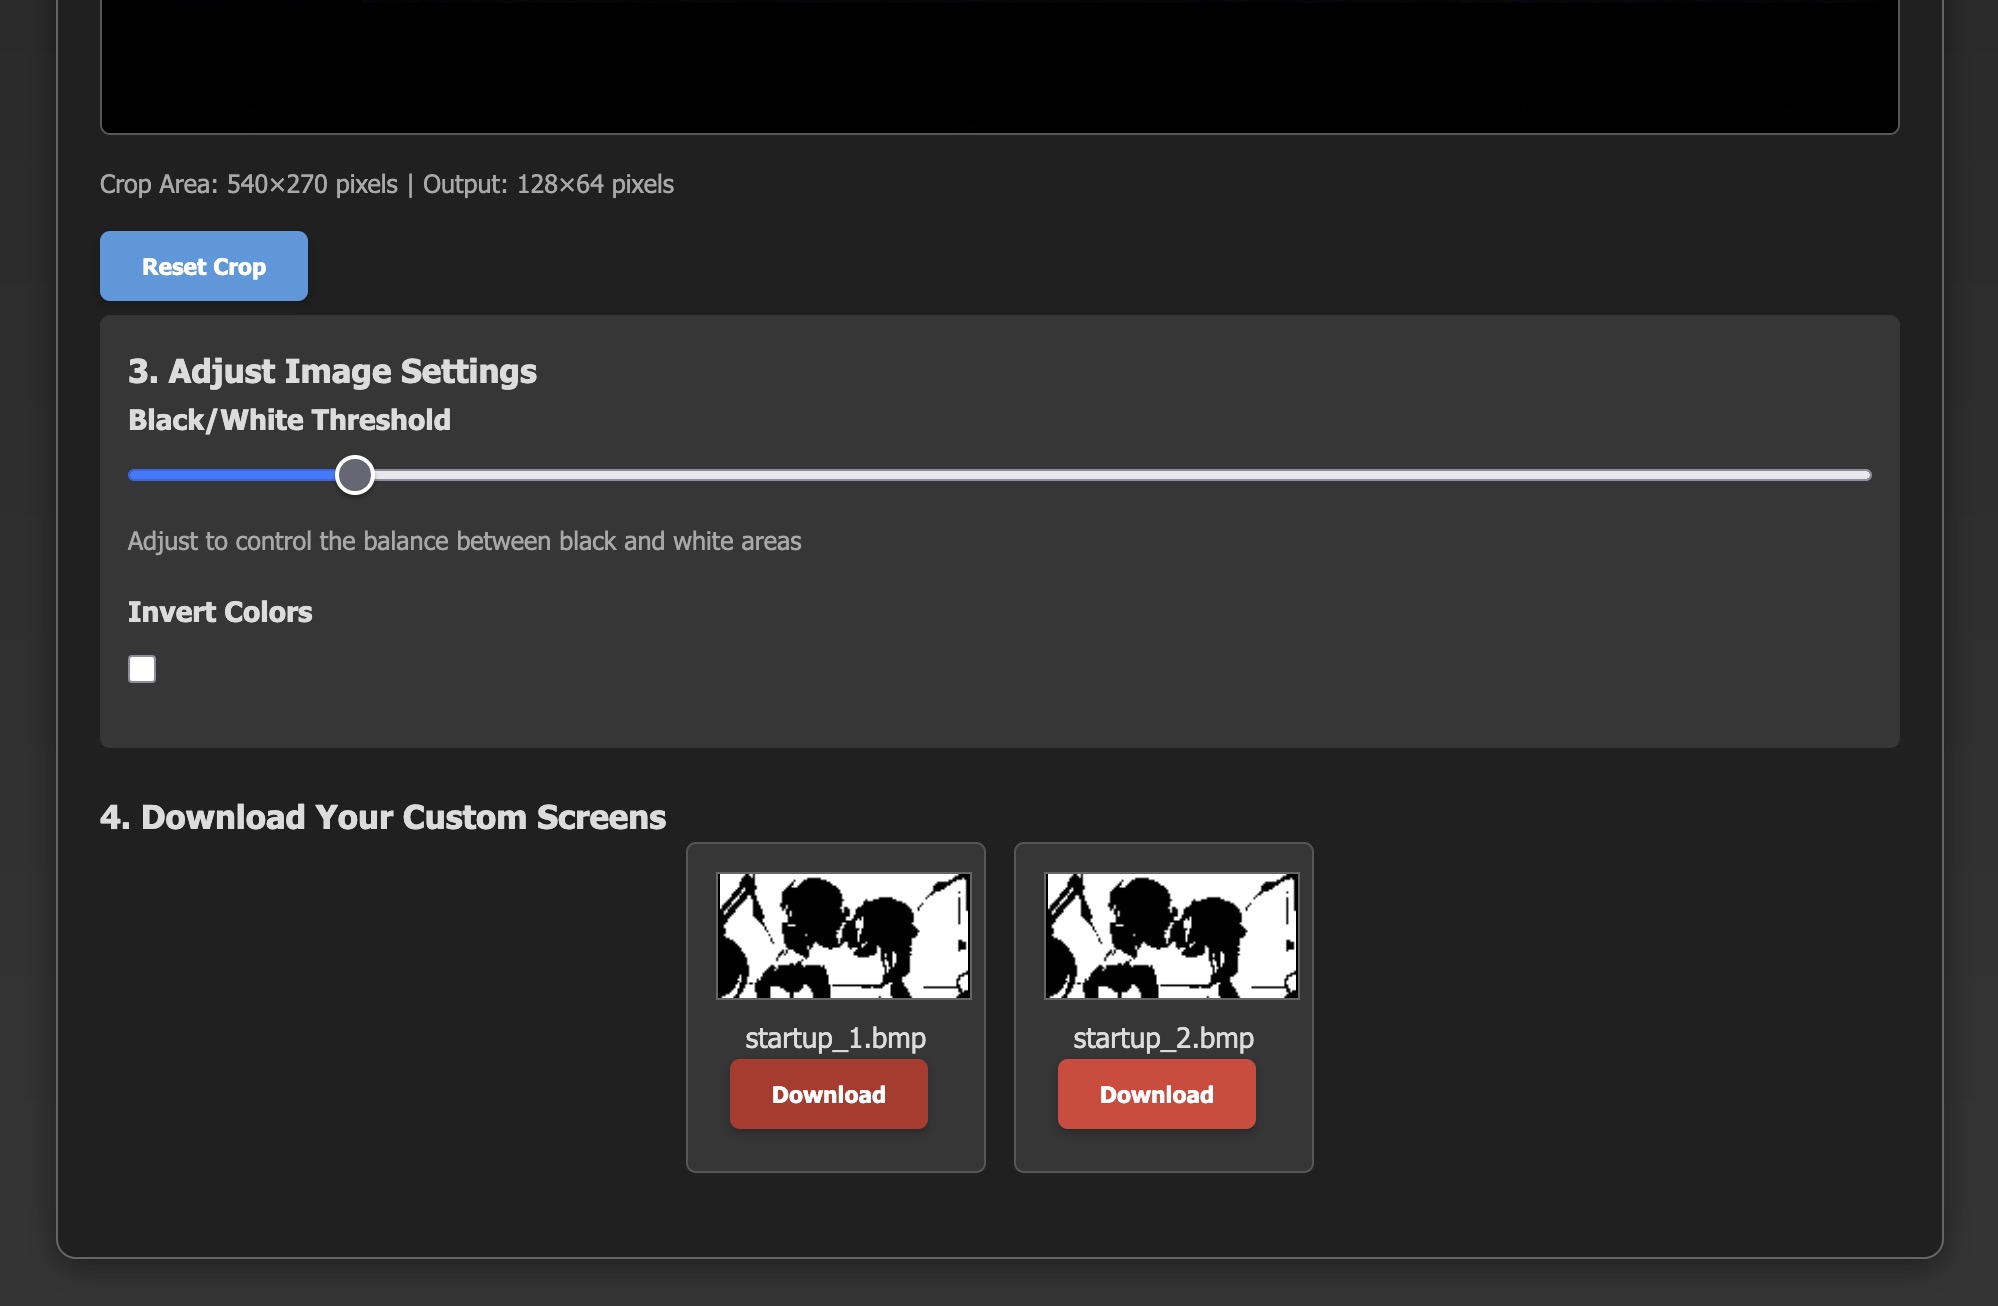Click the Invert Colors label
This screenshot has width=1998, height=1306.
point(220,612)
